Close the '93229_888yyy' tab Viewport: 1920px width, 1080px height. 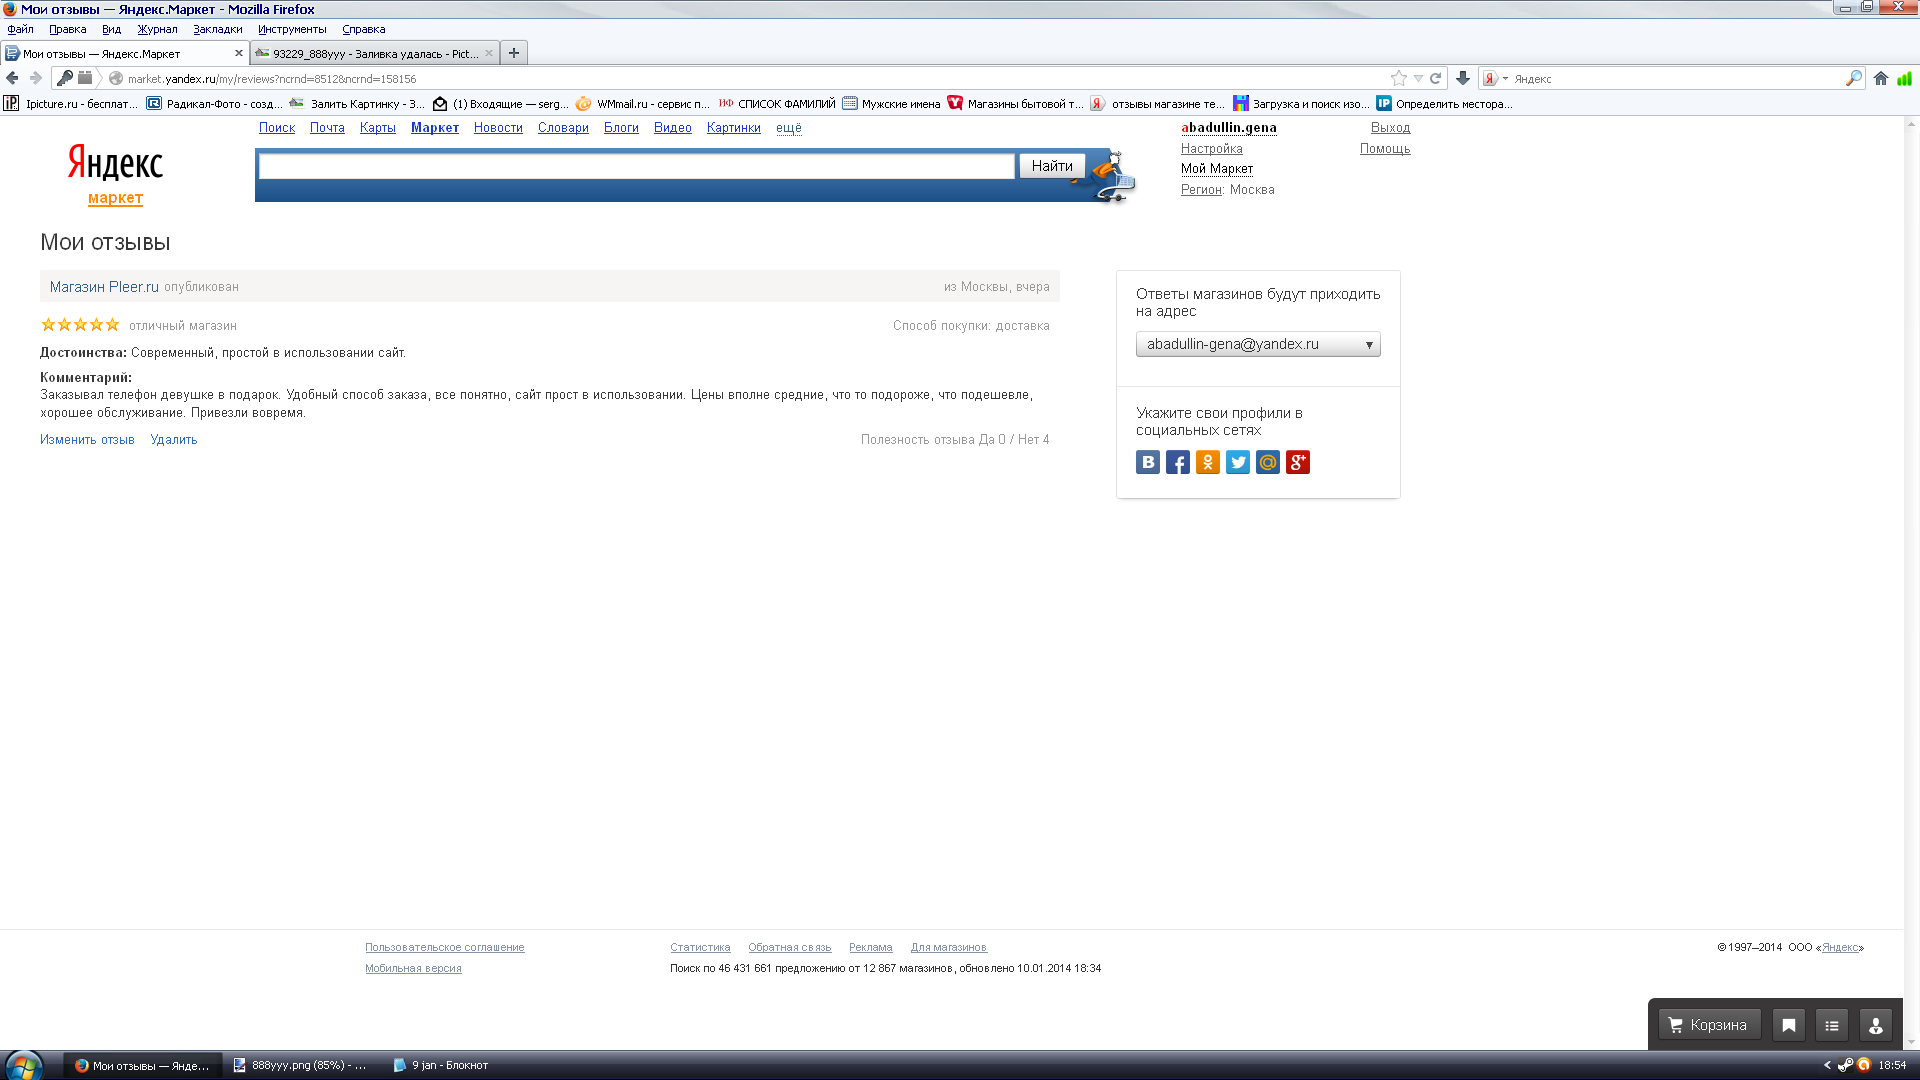tap(489, 53)
